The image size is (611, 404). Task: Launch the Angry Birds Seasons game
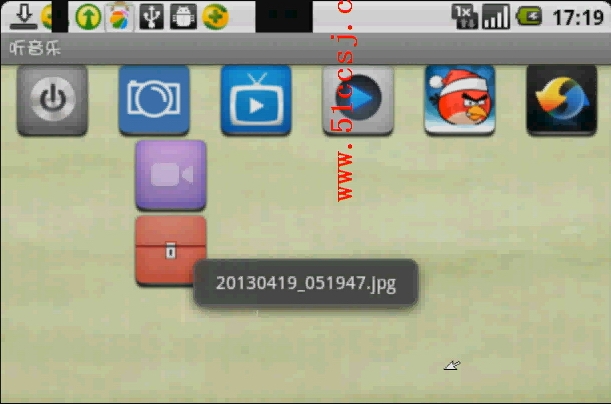coord(459,100)
